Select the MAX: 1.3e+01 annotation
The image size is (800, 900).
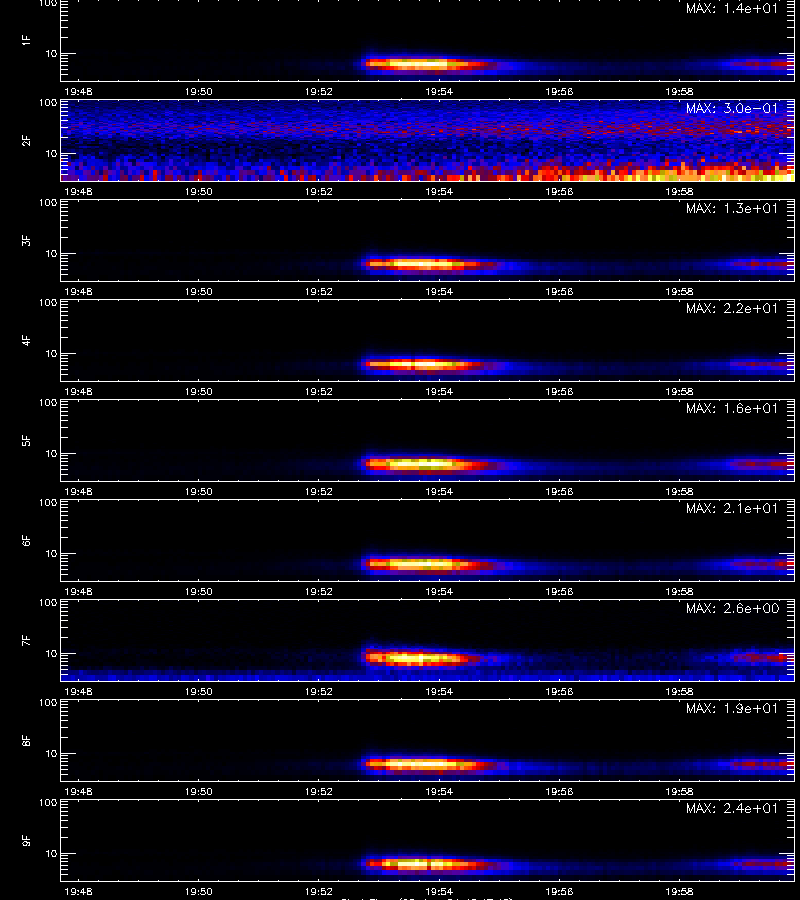732,208
